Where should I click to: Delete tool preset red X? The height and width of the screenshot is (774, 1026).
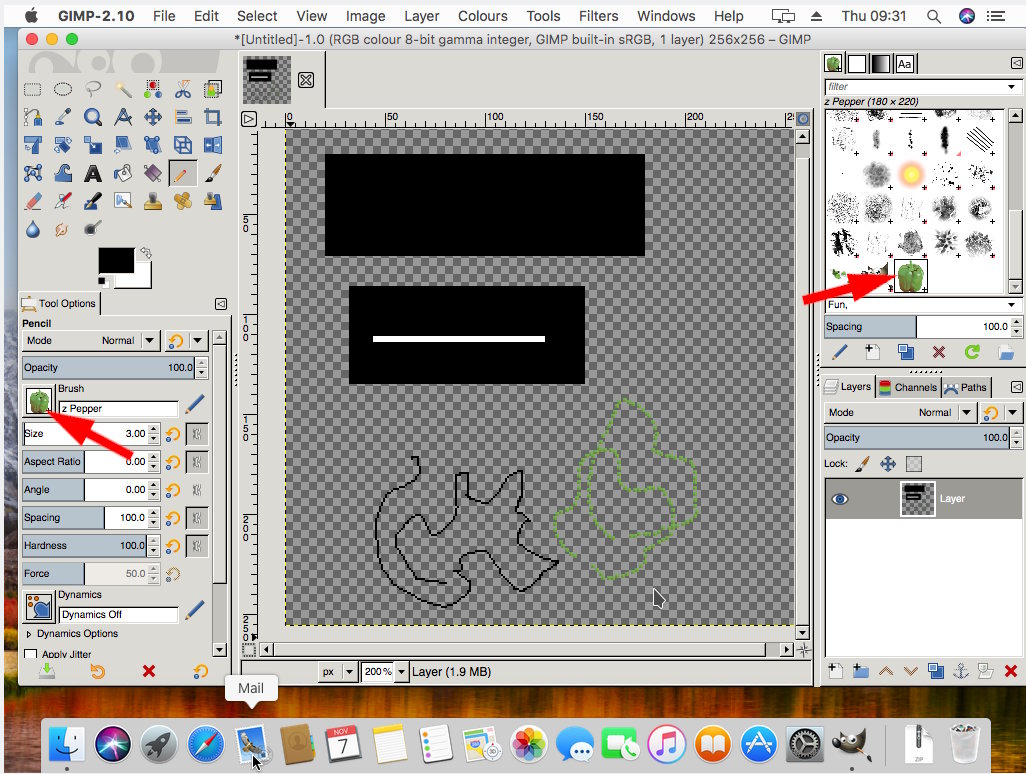click(x=149, y=671)
